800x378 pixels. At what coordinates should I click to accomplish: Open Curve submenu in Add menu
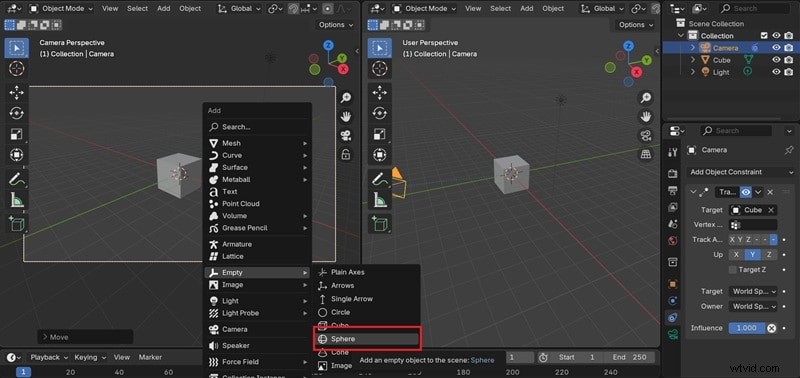click(x=258, y=155)
